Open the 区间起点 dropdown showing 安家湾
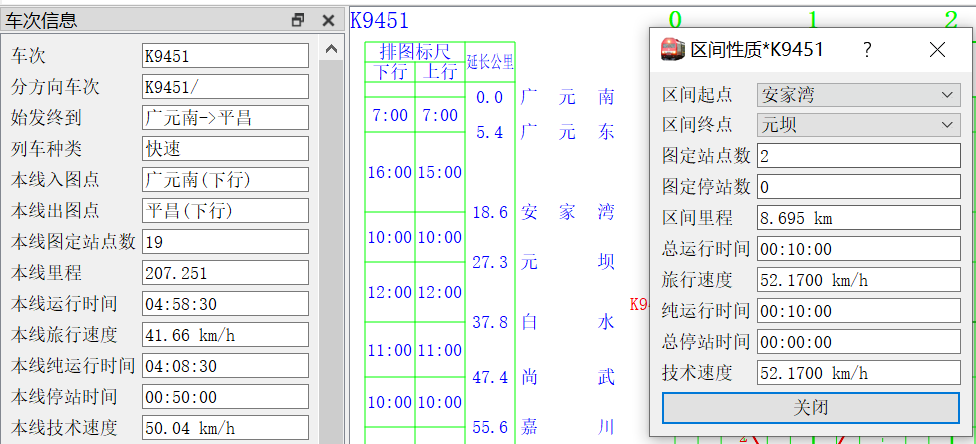Viewport: 976px width, 444px height. click(x=859, y=95)
